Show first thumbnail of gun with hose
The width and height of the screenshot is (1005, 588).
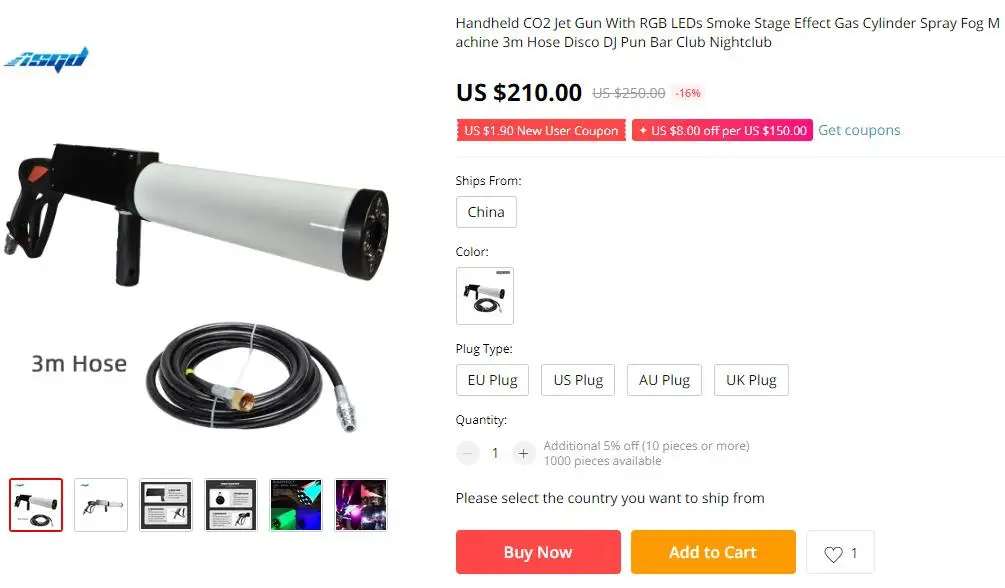point(36,505)
